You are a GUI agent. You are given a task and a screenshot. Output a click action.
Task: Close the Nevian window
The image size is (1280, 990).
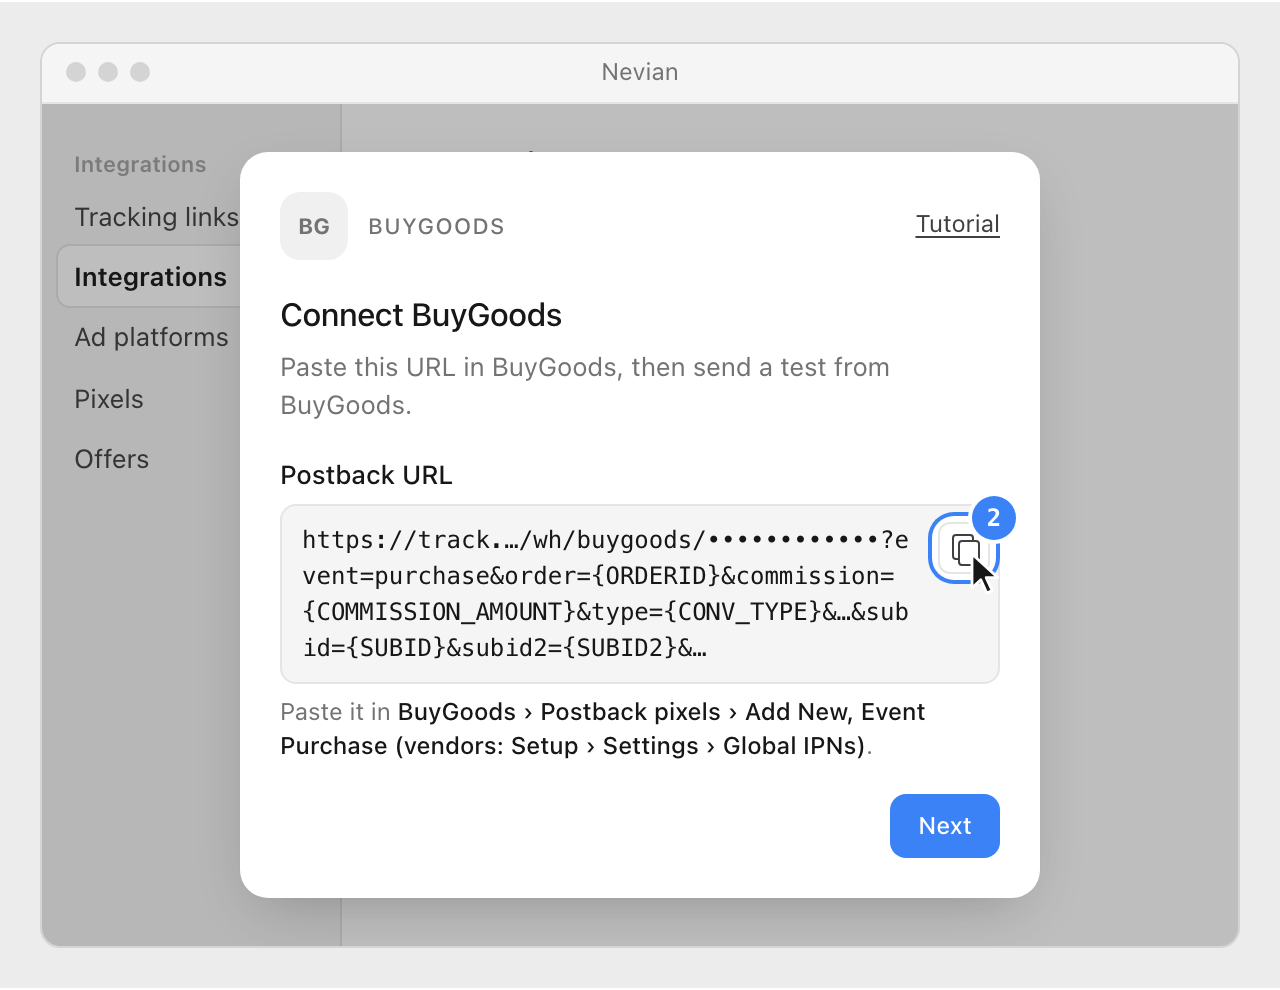coord(76,72)
